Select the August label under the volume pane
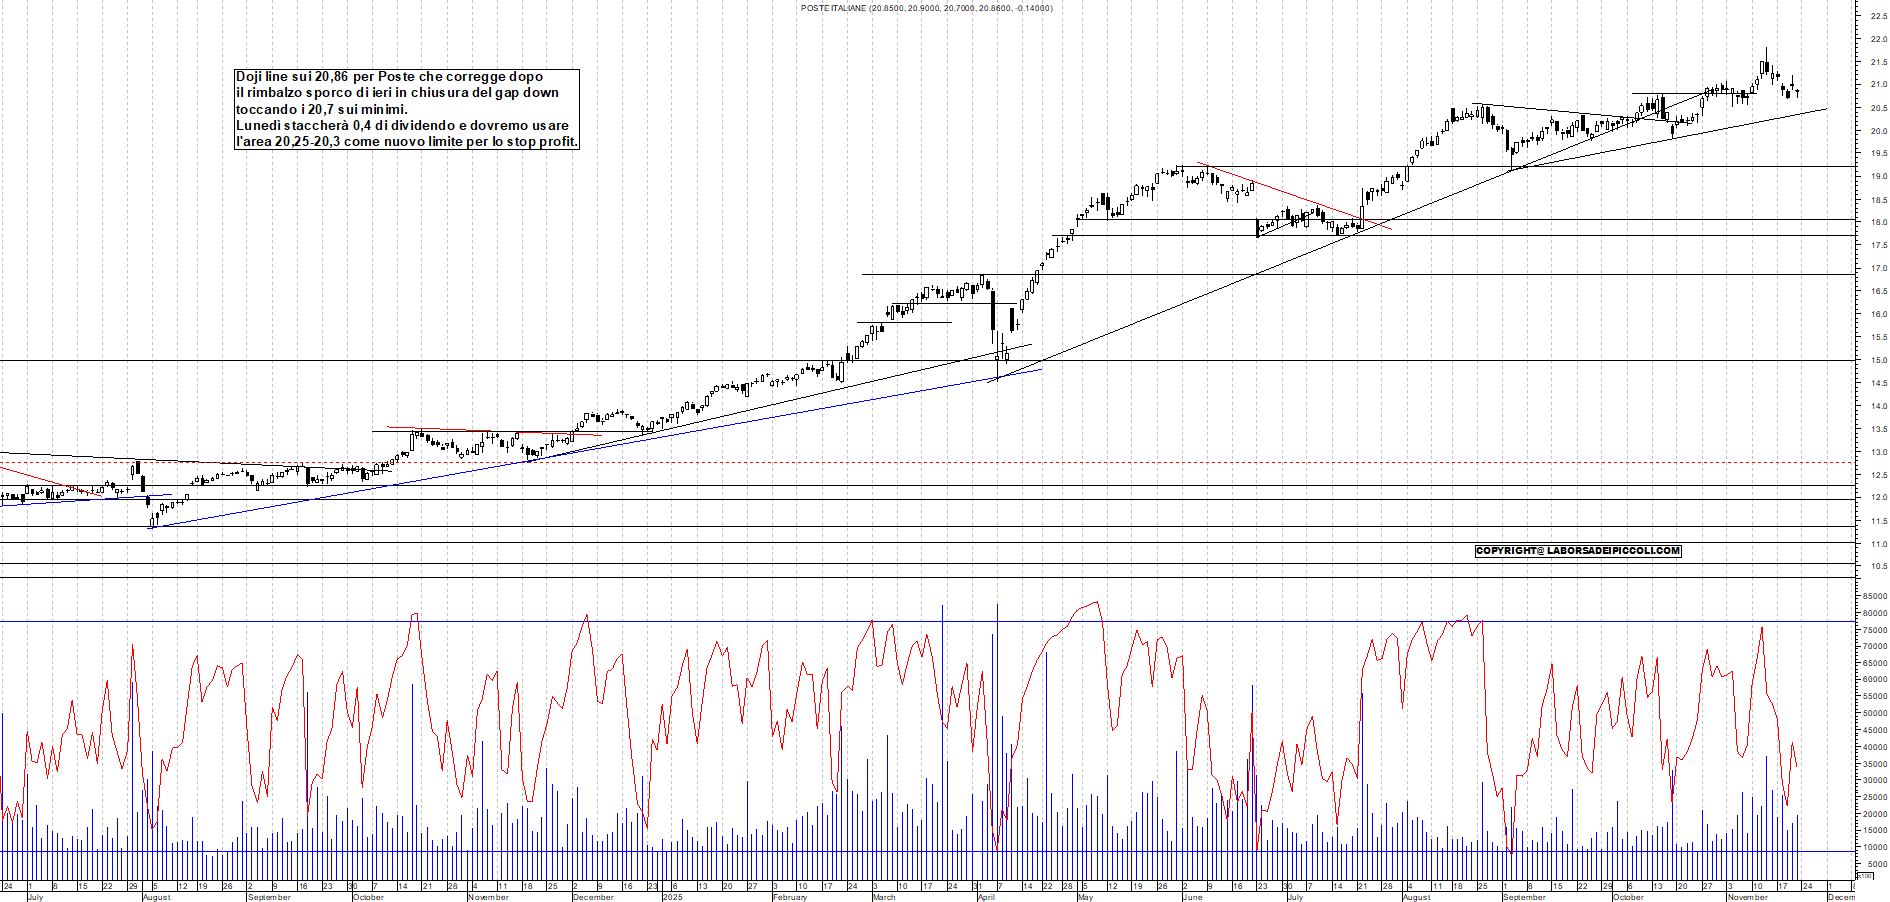This screenshot has width=1890, height=902. point(155,898)
